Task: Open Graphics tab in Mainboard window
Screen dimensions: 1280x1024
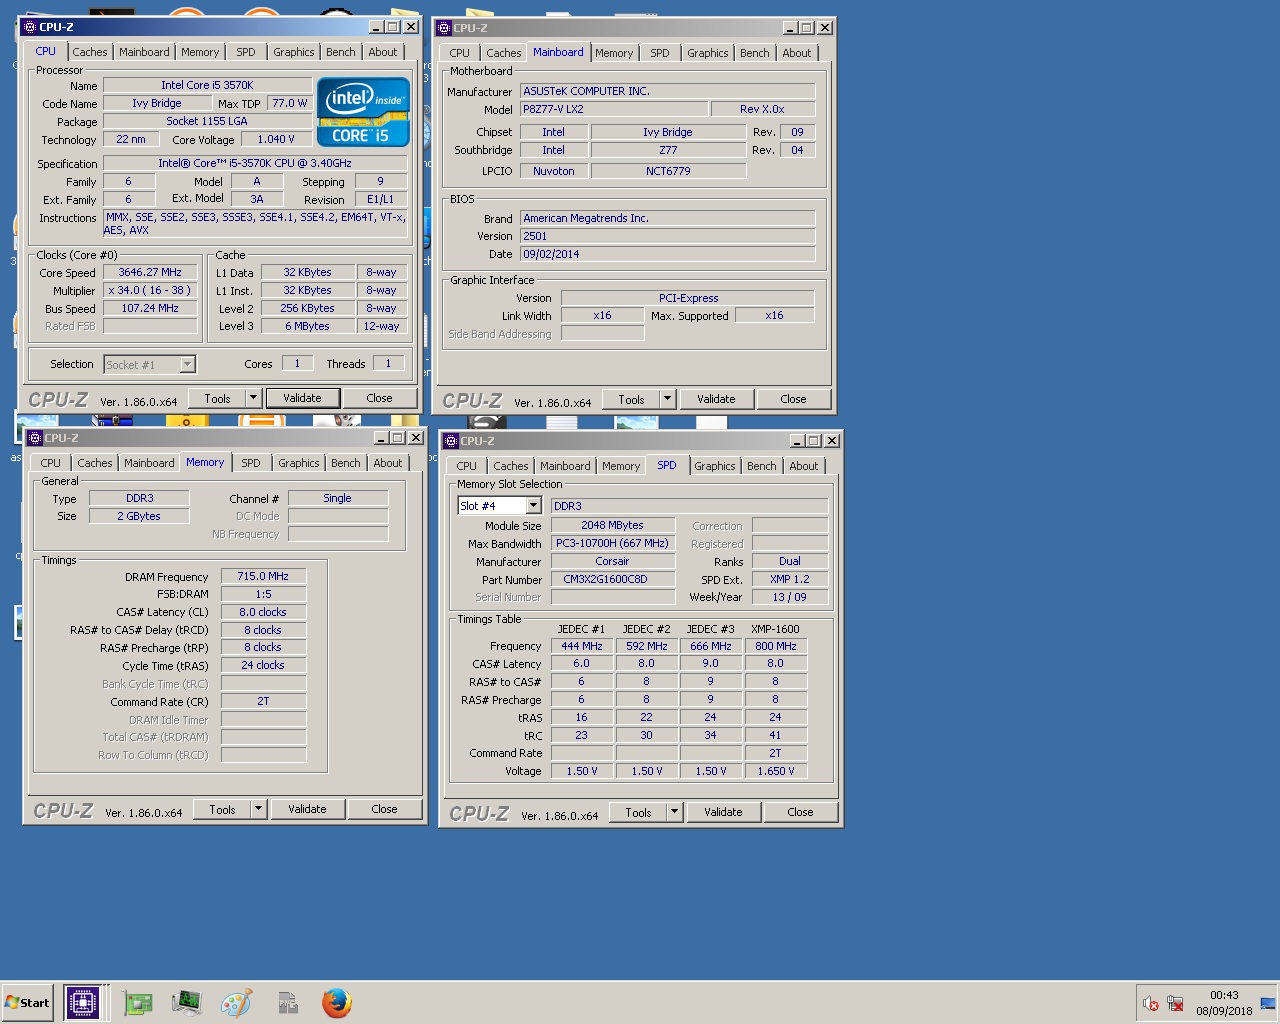Action: pyautogui.click(x=708, y=53)
